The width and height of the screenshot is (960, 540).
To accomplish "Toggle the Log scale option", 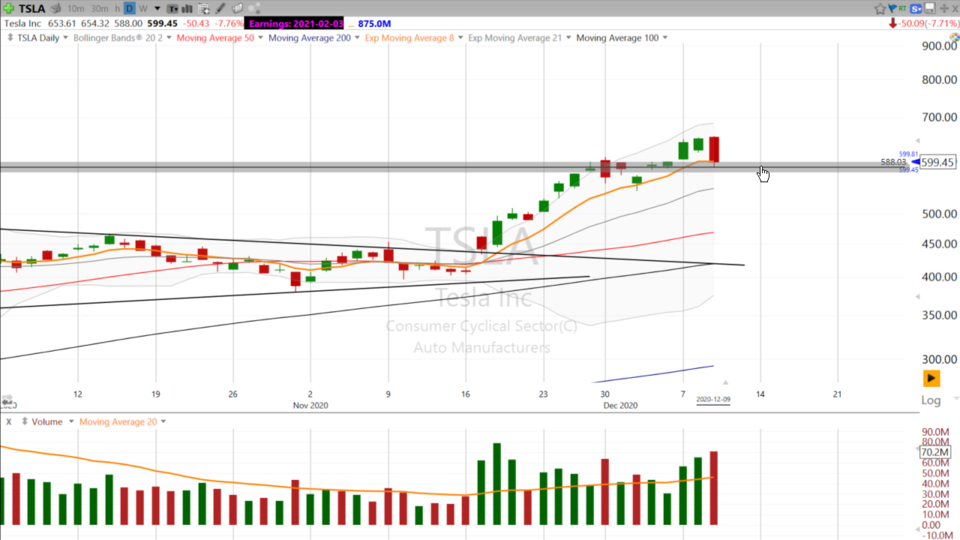I will point(931,400).
